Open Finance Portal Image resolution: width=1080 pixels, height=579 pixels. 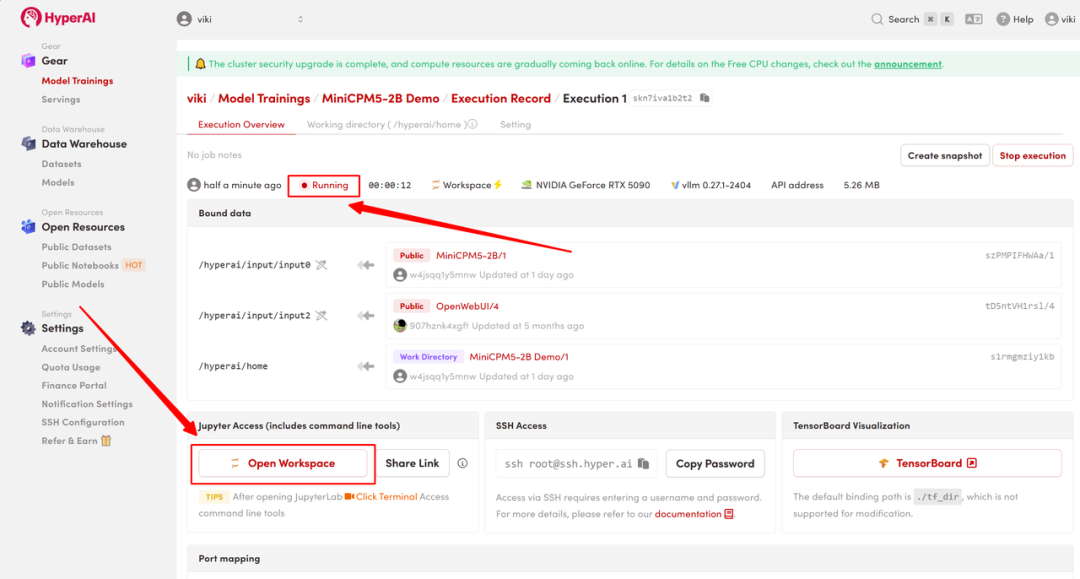tap(74, 386)
